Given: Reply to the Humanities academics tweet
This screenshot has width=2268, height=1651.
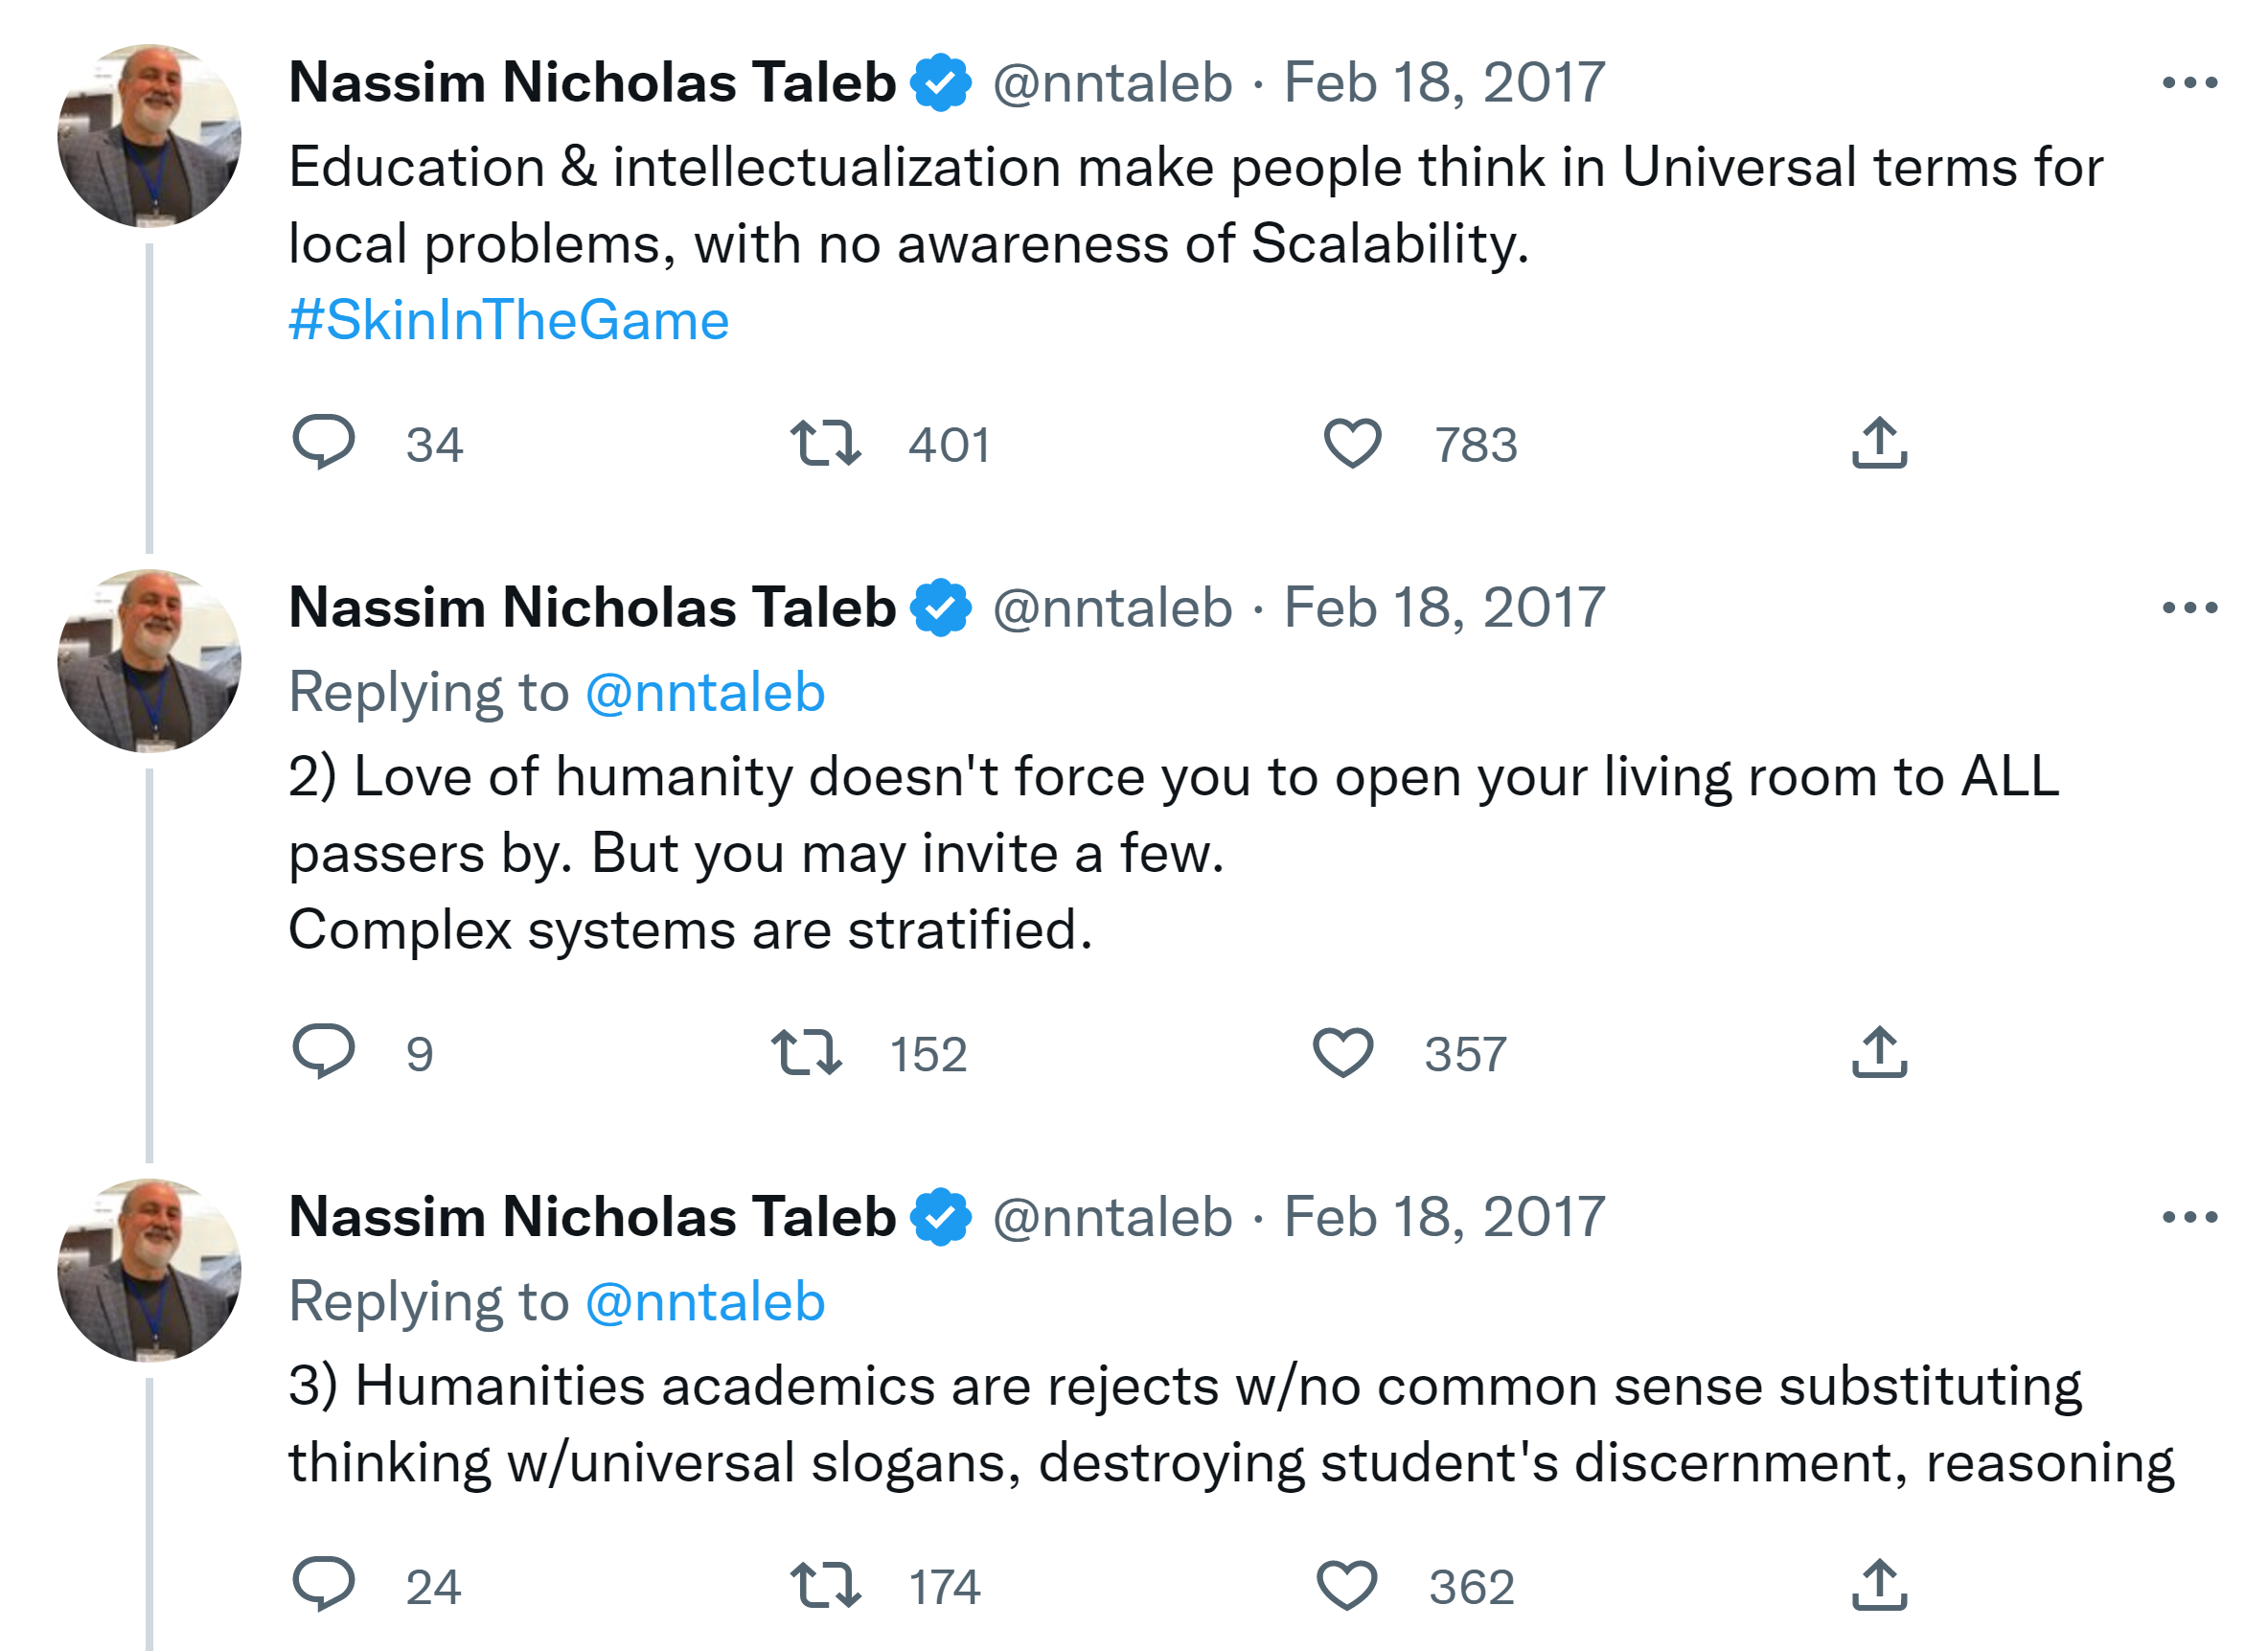Looking at the screenshot, I should (x=323, y=1584).
